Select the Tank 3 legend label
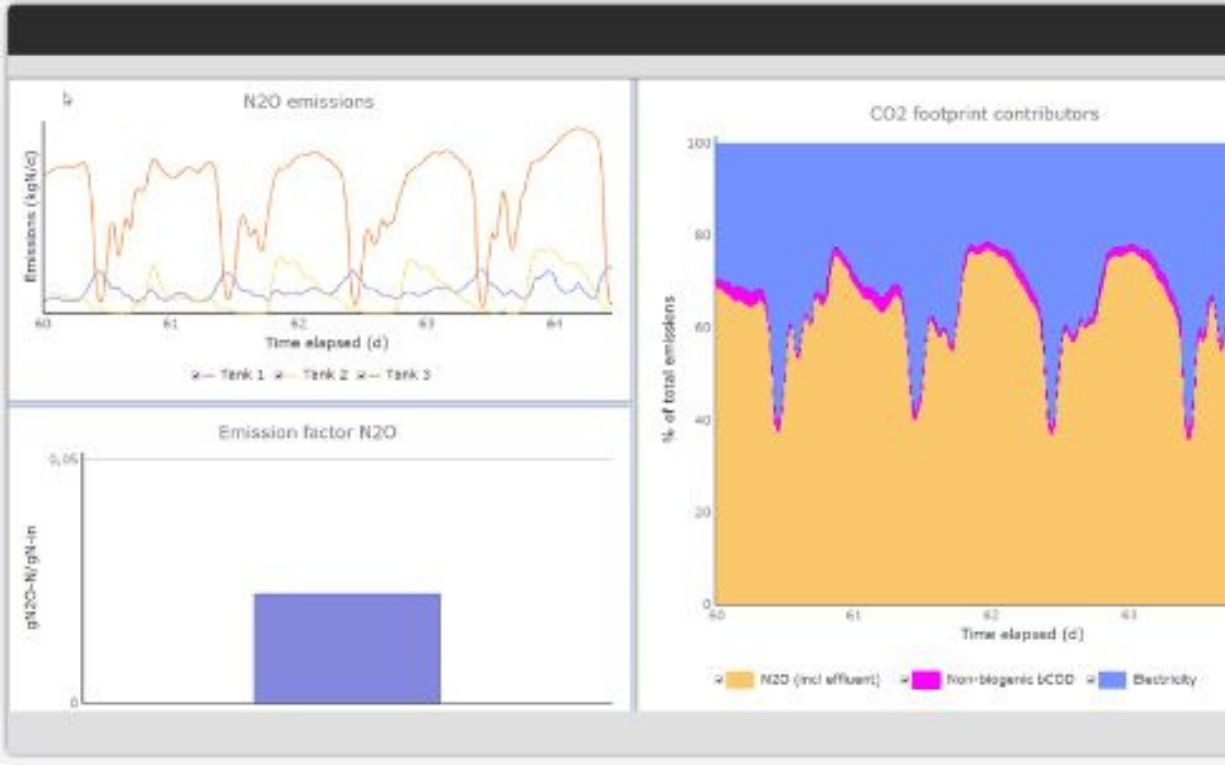 408,375
